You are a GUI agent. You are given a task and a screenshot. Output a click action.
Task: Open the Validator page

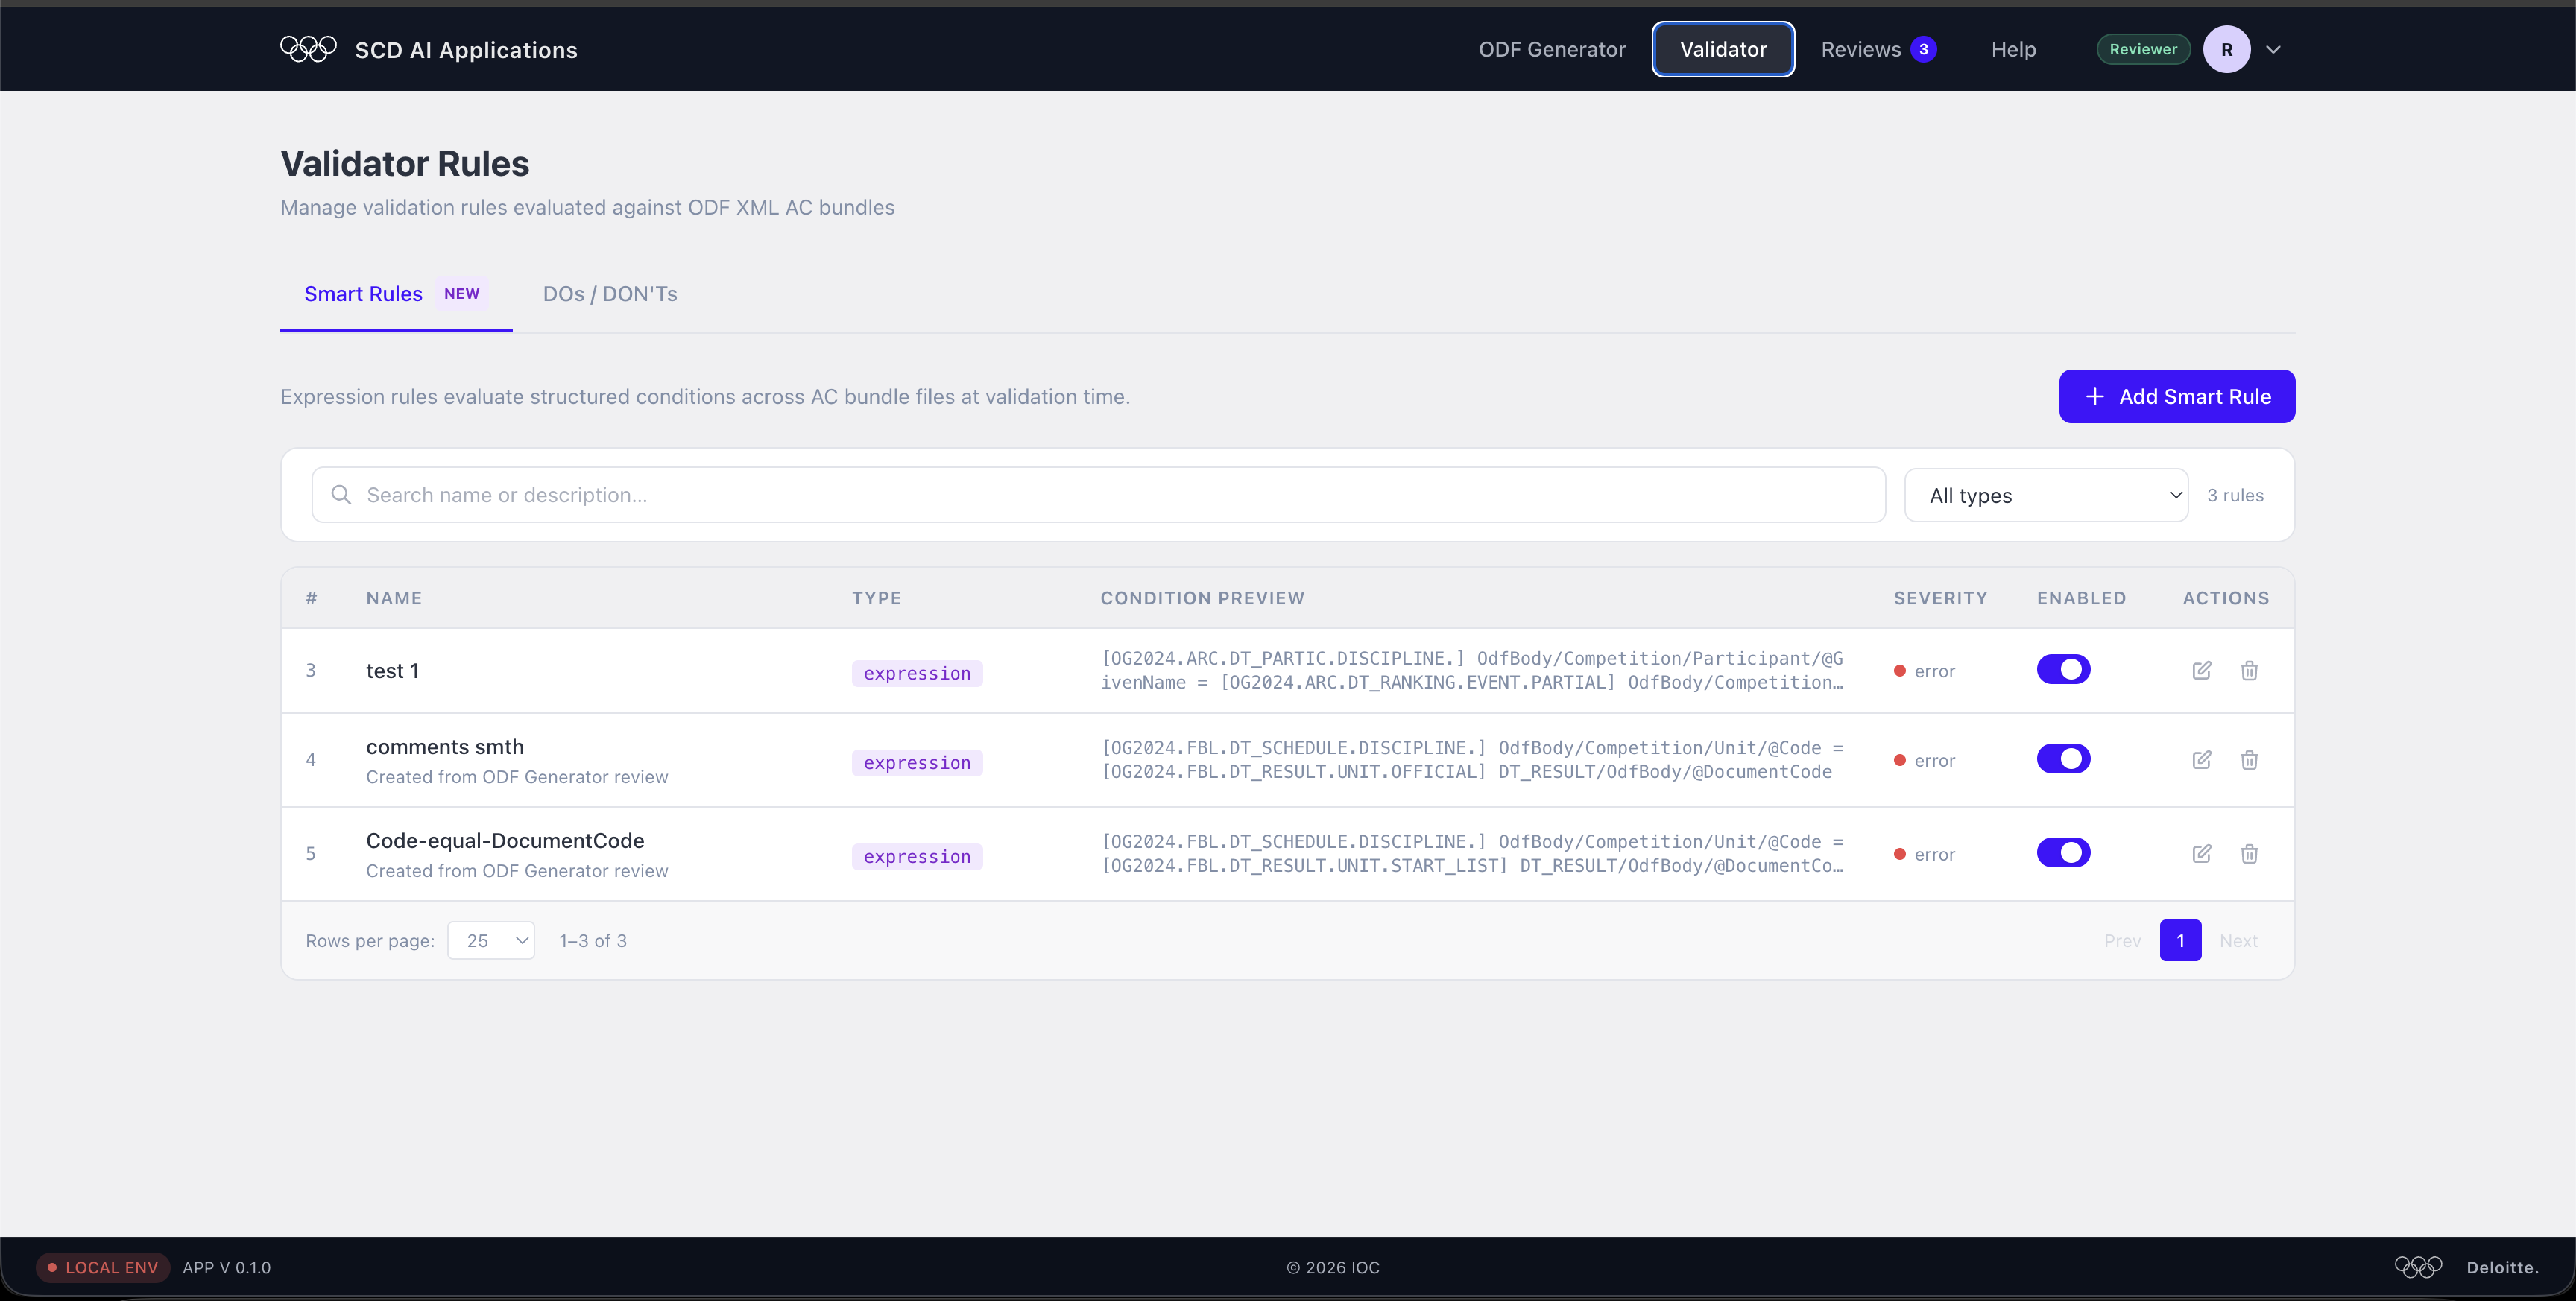(1723, 49)
